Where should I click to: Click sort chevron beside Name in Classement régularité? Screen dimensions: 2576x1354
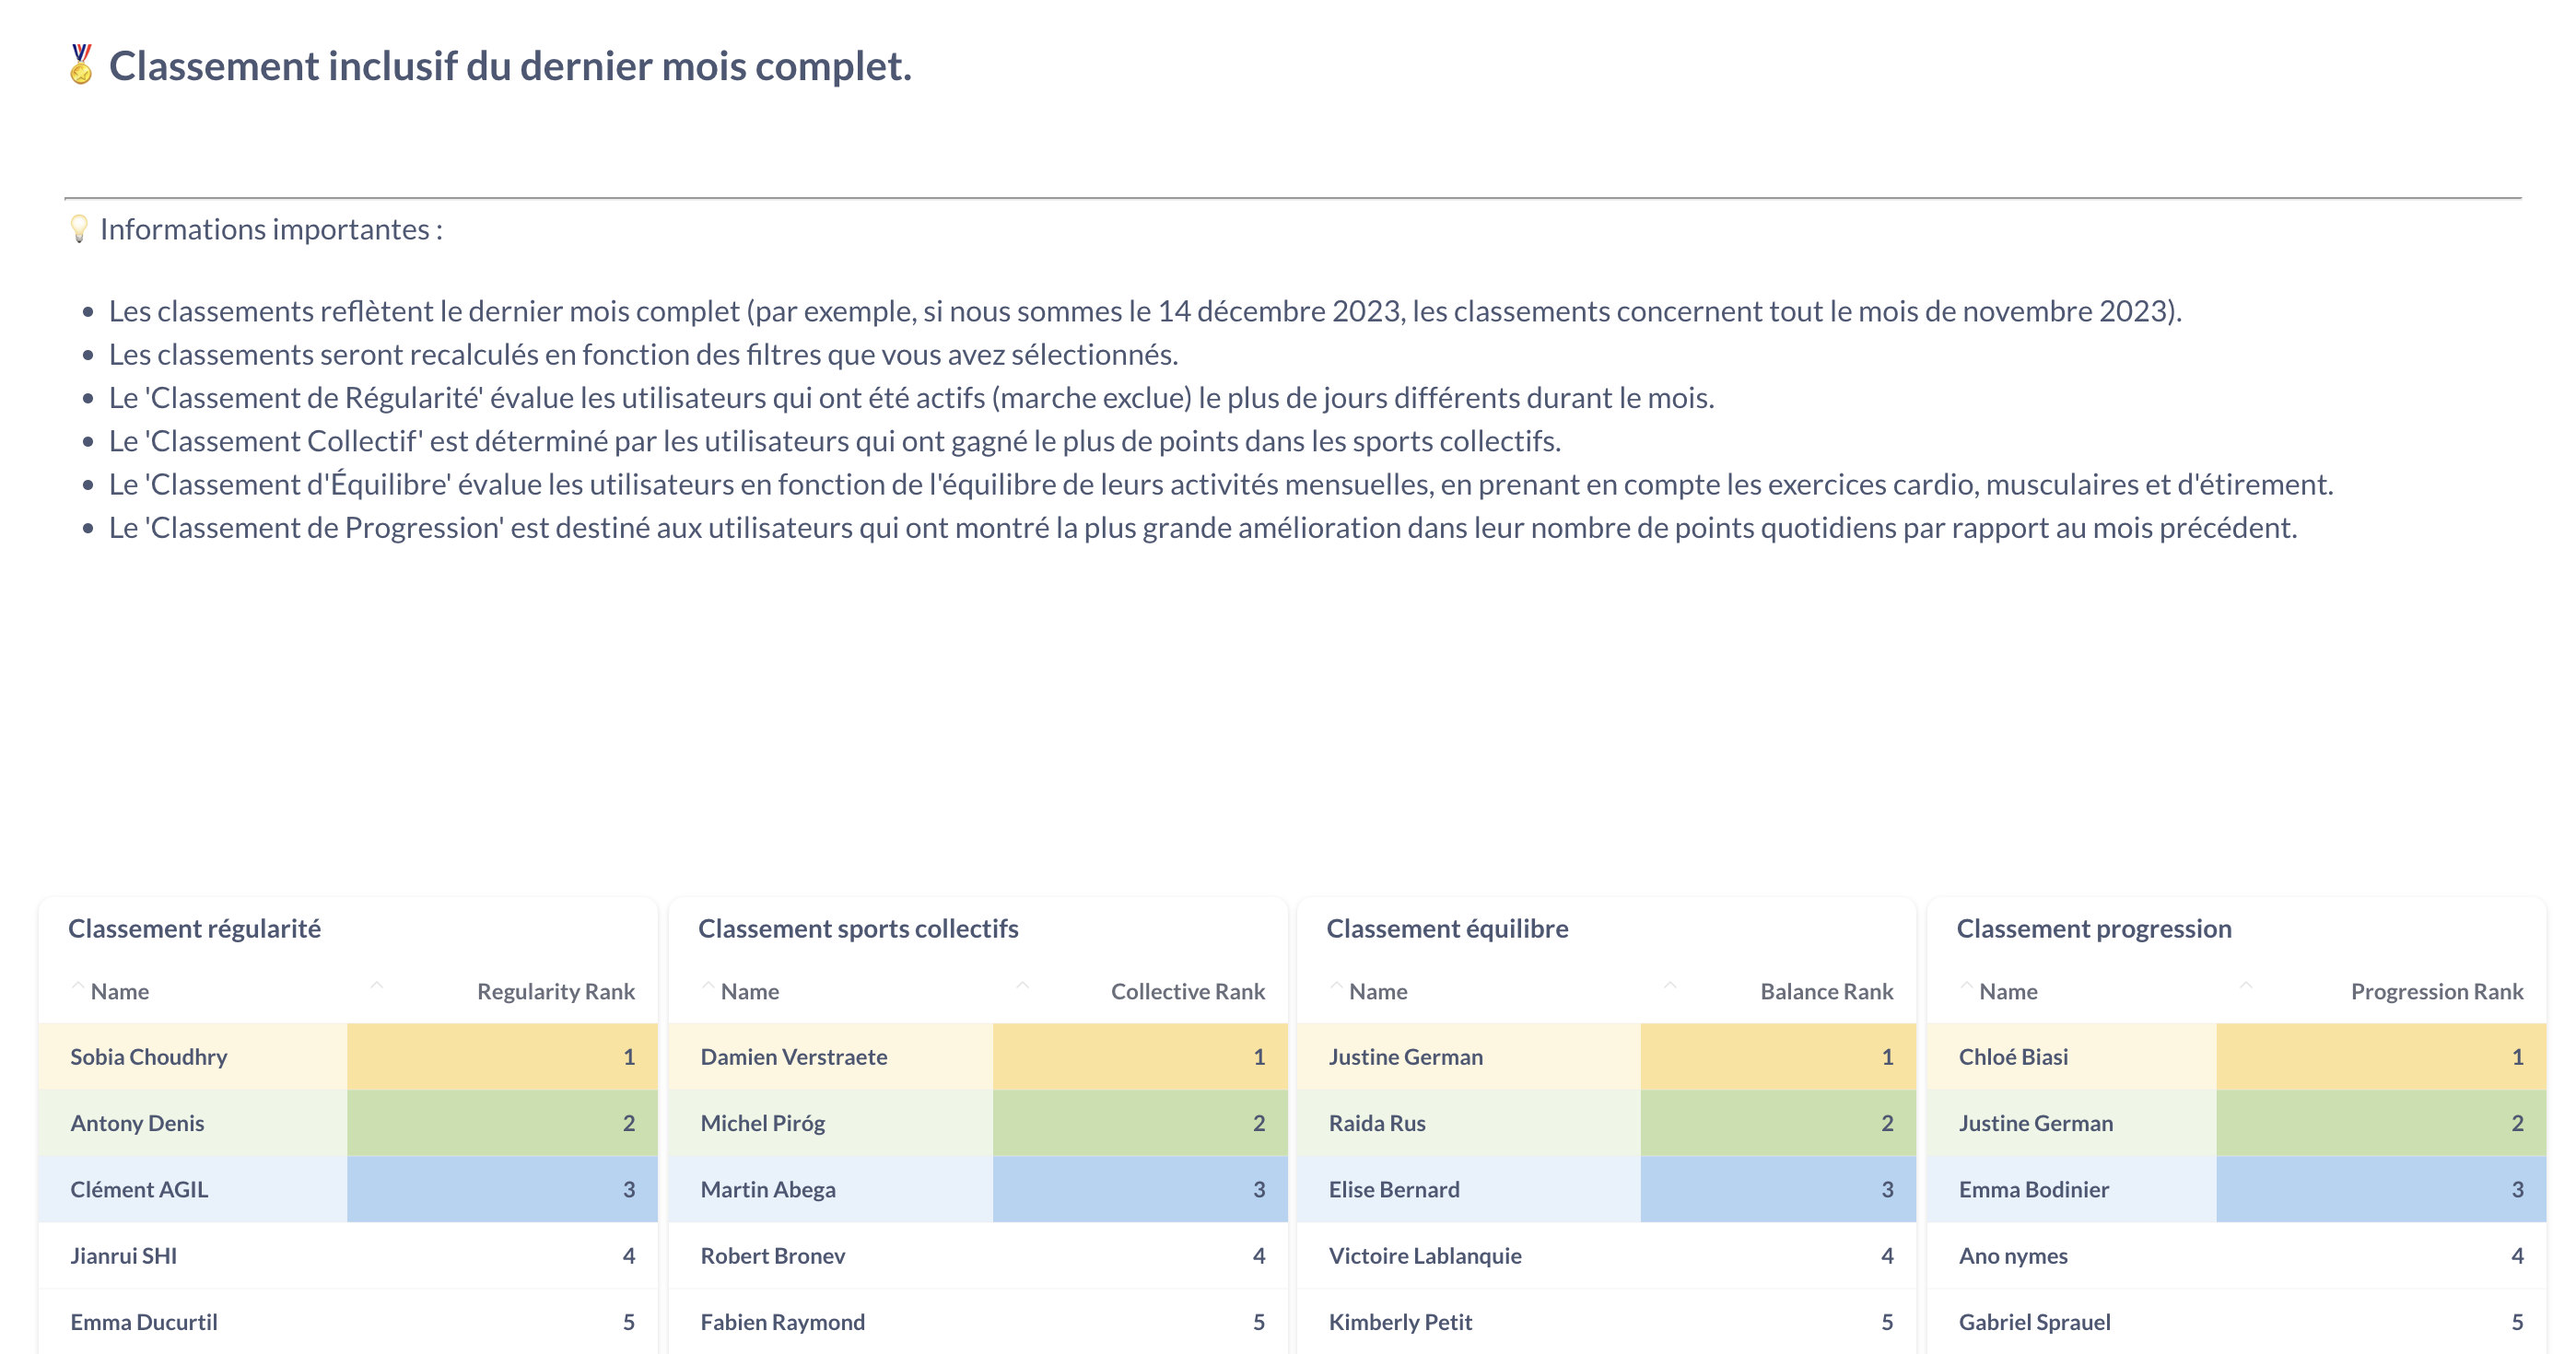tap(78, 988)
